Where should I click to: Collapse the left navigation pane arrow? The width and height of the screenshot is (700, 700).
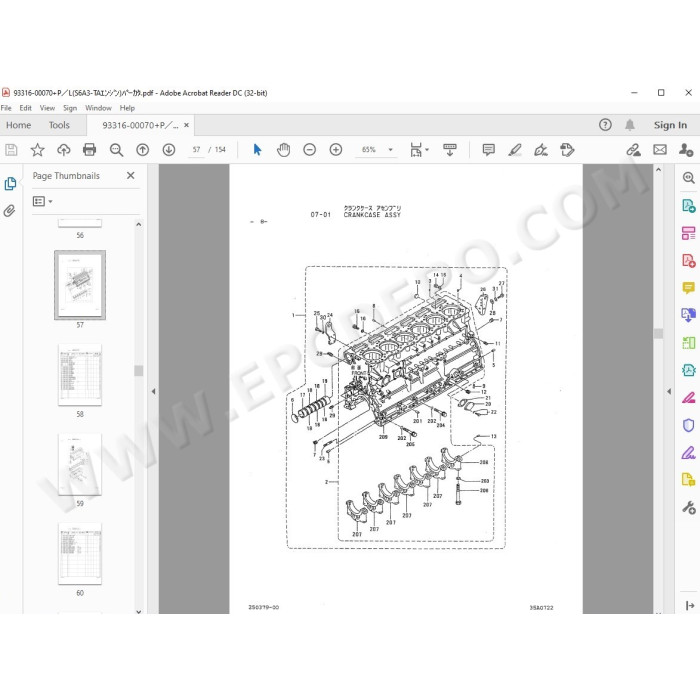[154, 392]
